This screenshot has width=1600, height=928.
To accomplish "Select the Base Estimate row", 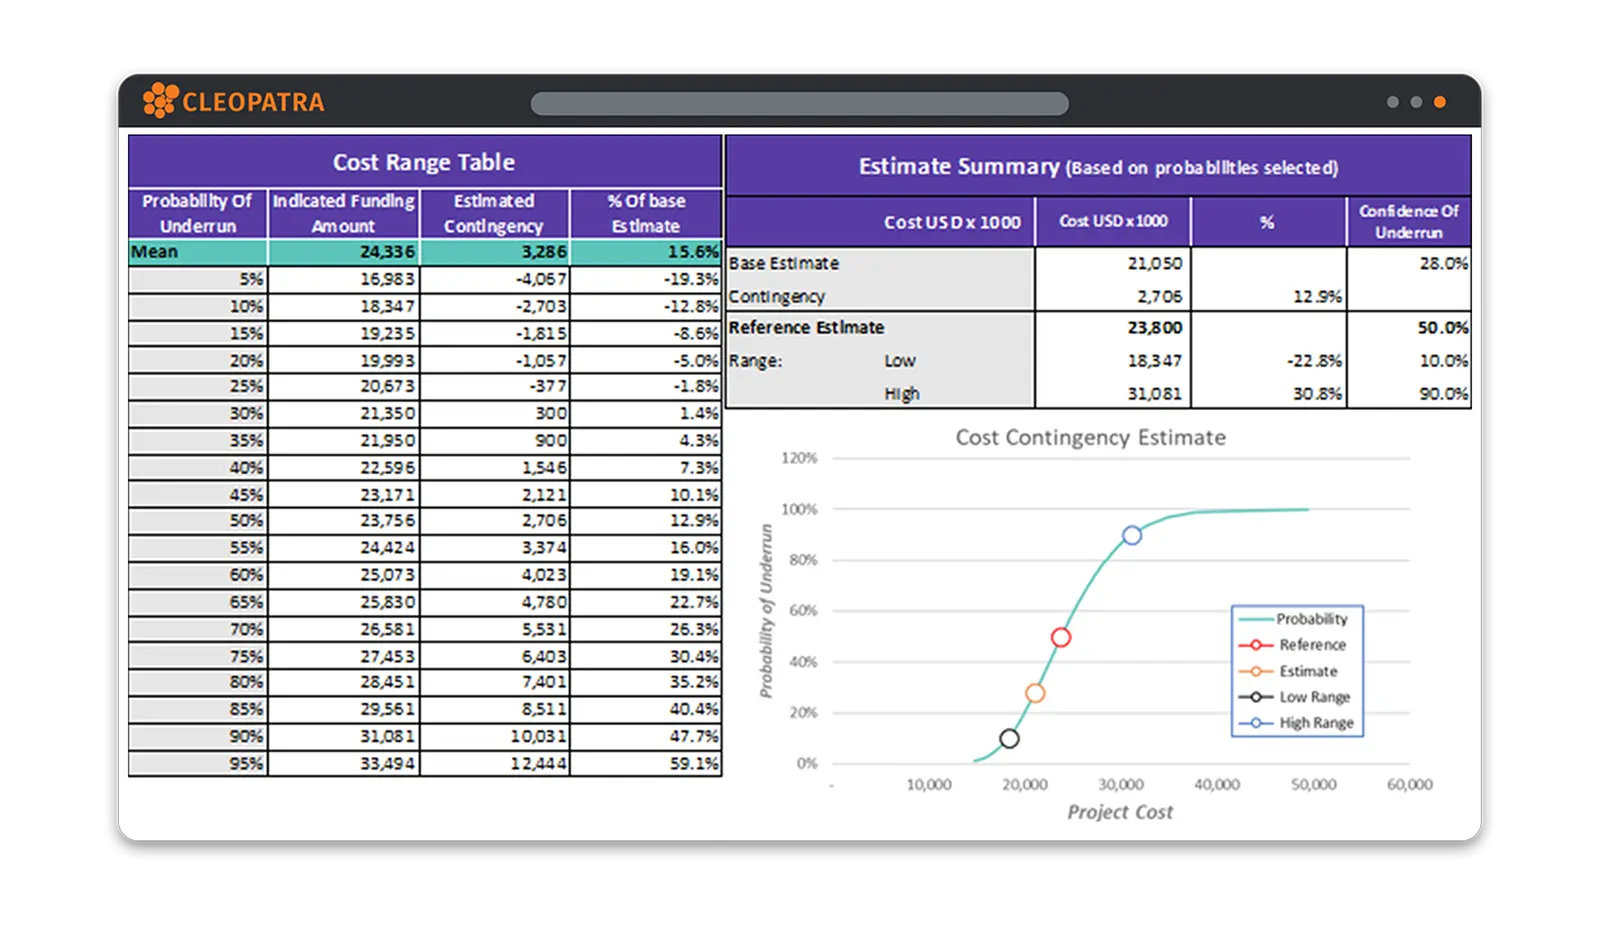I will 785,263.
